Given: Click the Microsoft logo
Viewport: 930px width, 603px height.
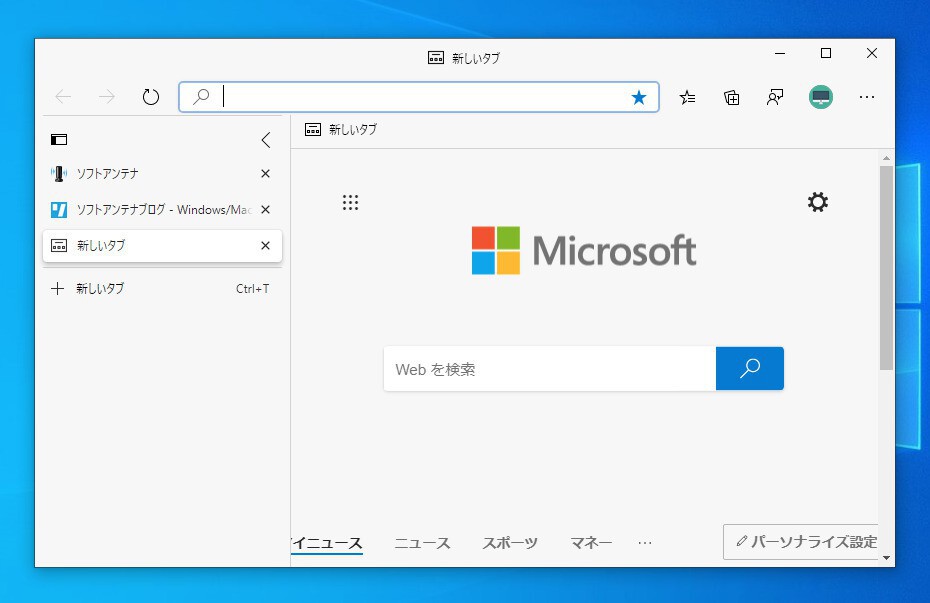Looking at the screenshot, I should (x=584, y=250).
